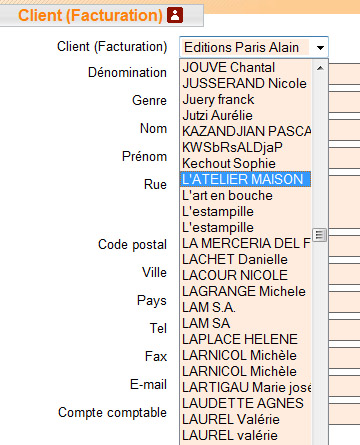
Task: Click the red person icon beside Client (Facturation)
Action: 175,15
